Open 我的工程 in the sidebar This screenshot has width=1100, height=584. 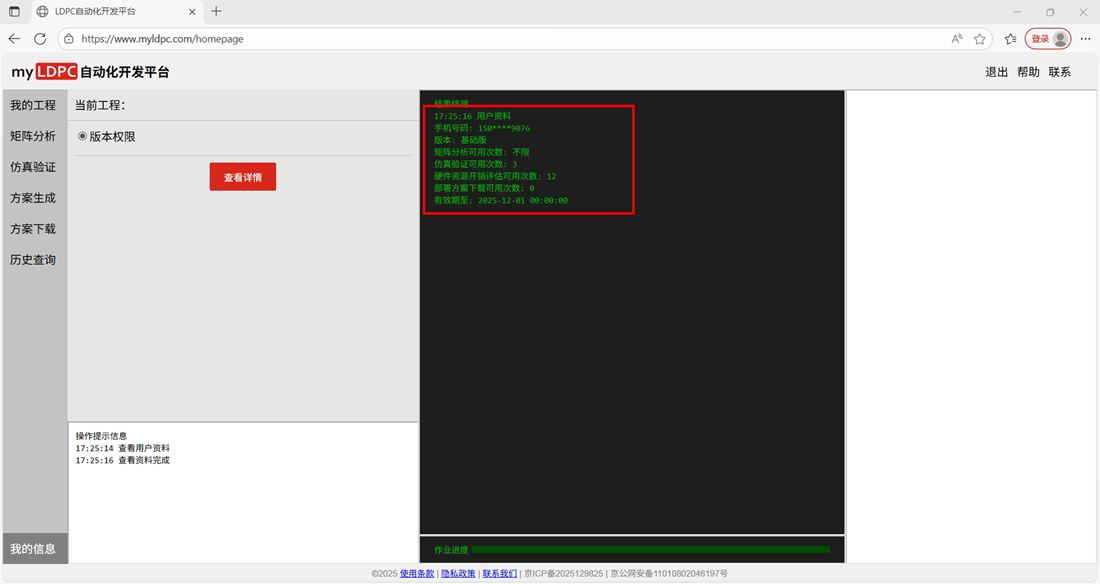coord(33,106)
